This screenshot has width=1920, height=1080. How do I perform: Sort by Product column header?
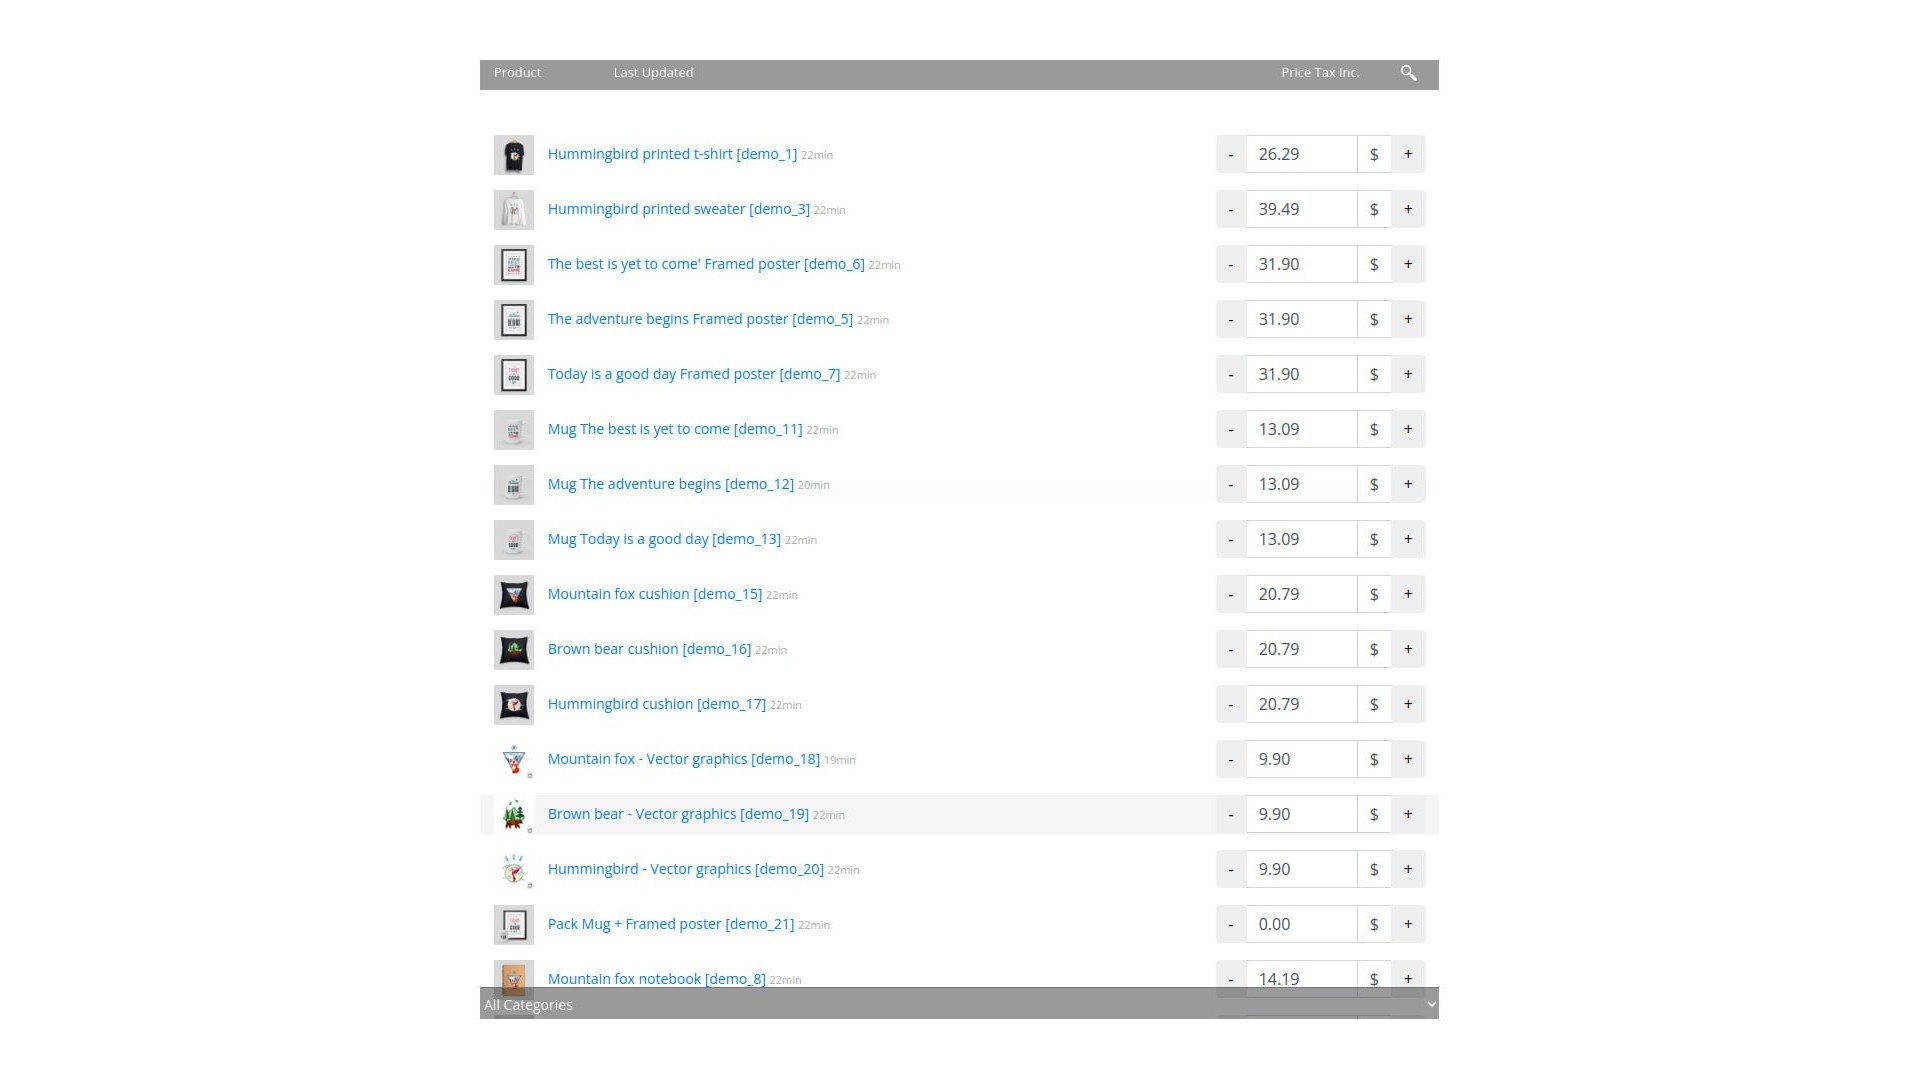coord(517,73)
